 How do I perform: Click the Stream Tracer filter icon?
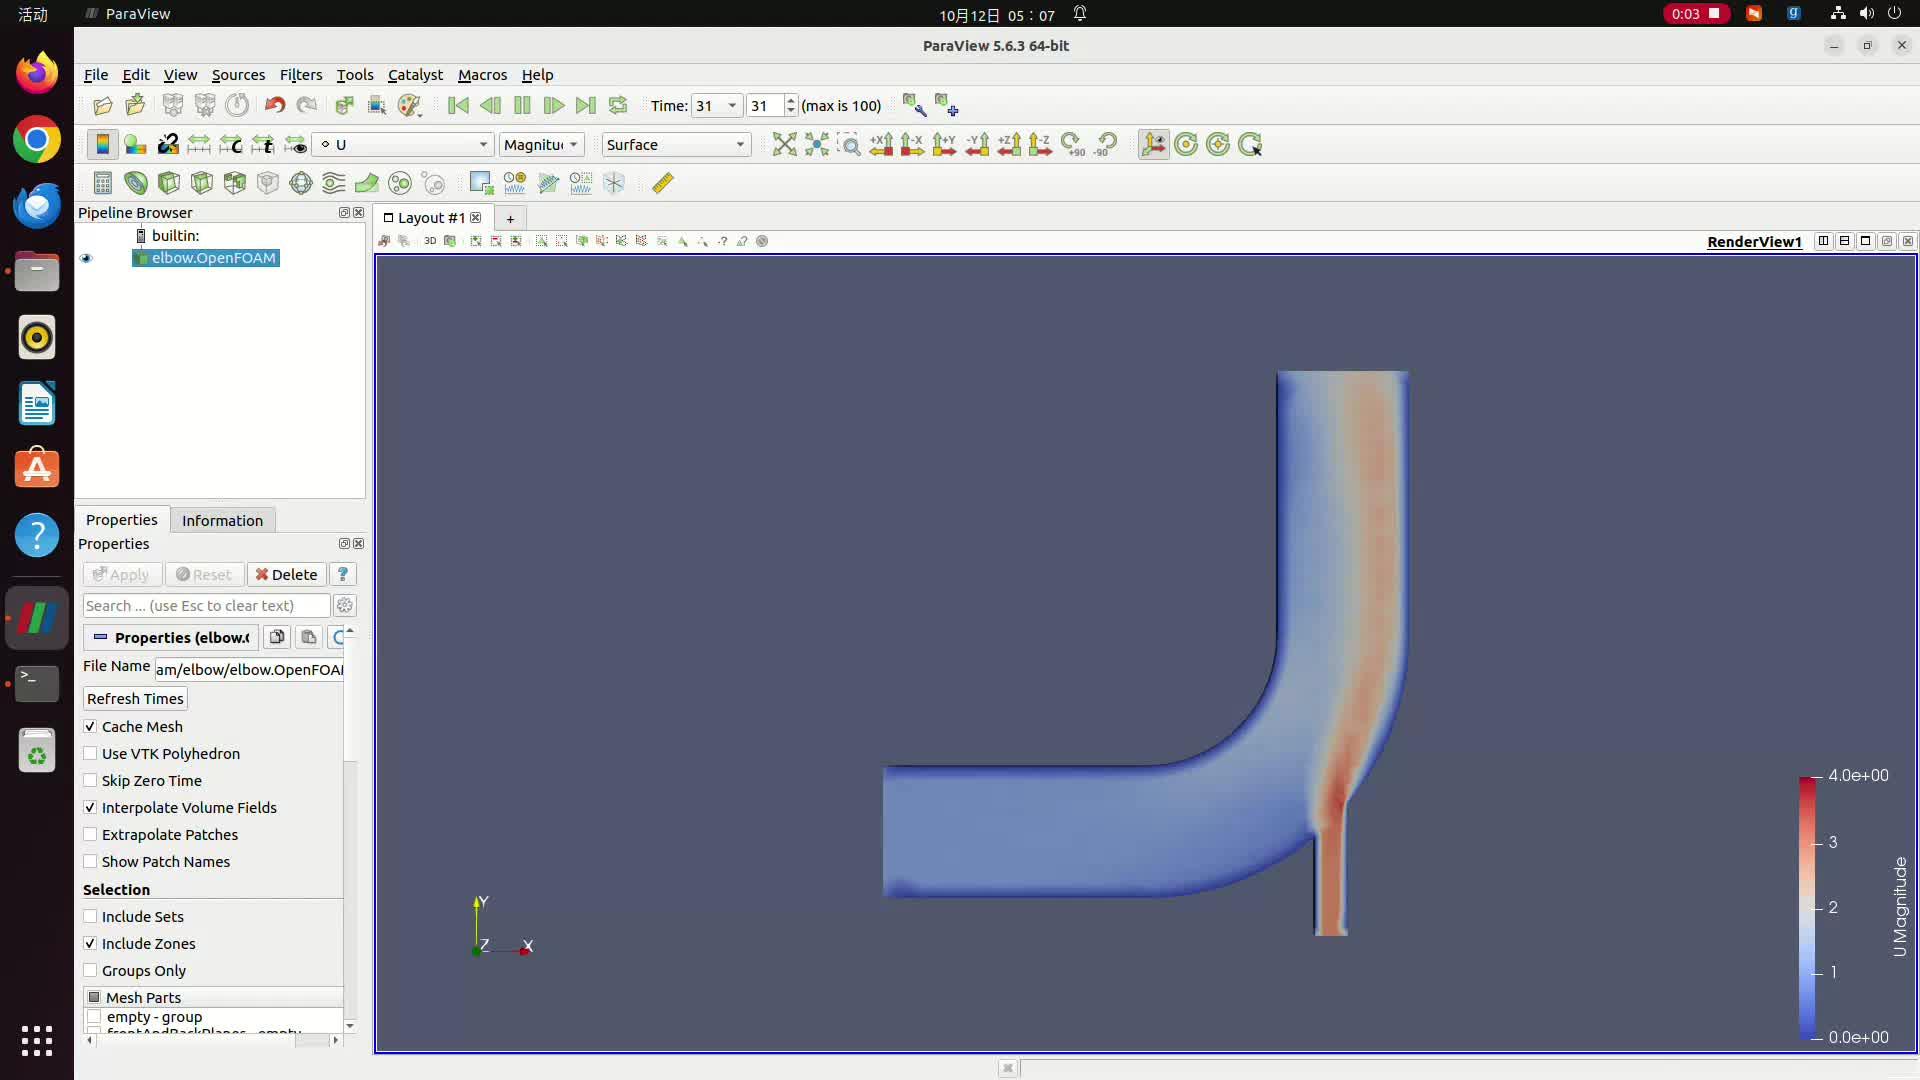pyautogui.click(x=333, y=183)
